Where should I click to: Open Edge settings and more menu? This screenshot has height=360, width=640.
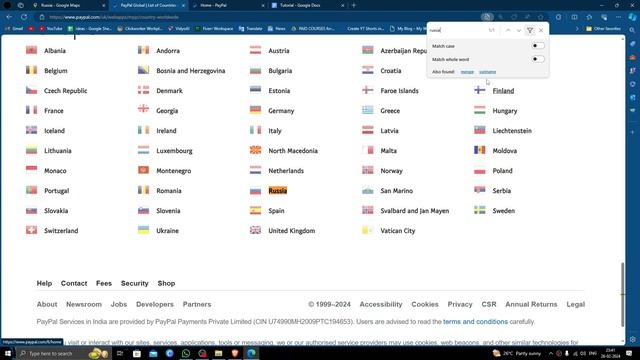point(618,17)
